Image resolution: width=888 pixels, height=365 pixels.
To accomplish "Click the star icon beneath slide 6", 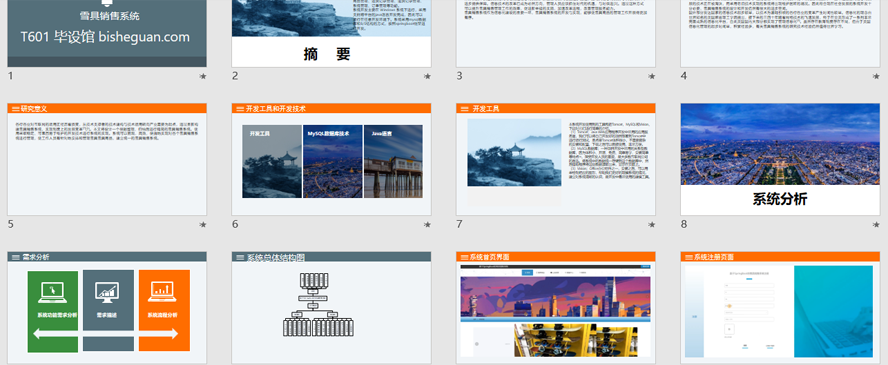I will (427, 225).
